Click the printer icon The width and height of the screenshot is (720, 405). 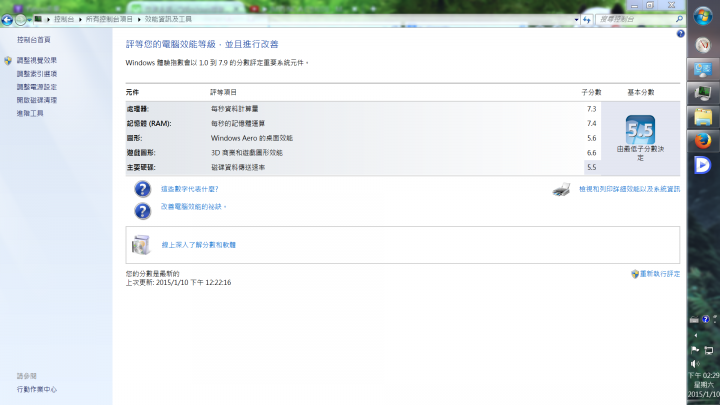click(x=561, y=189)
